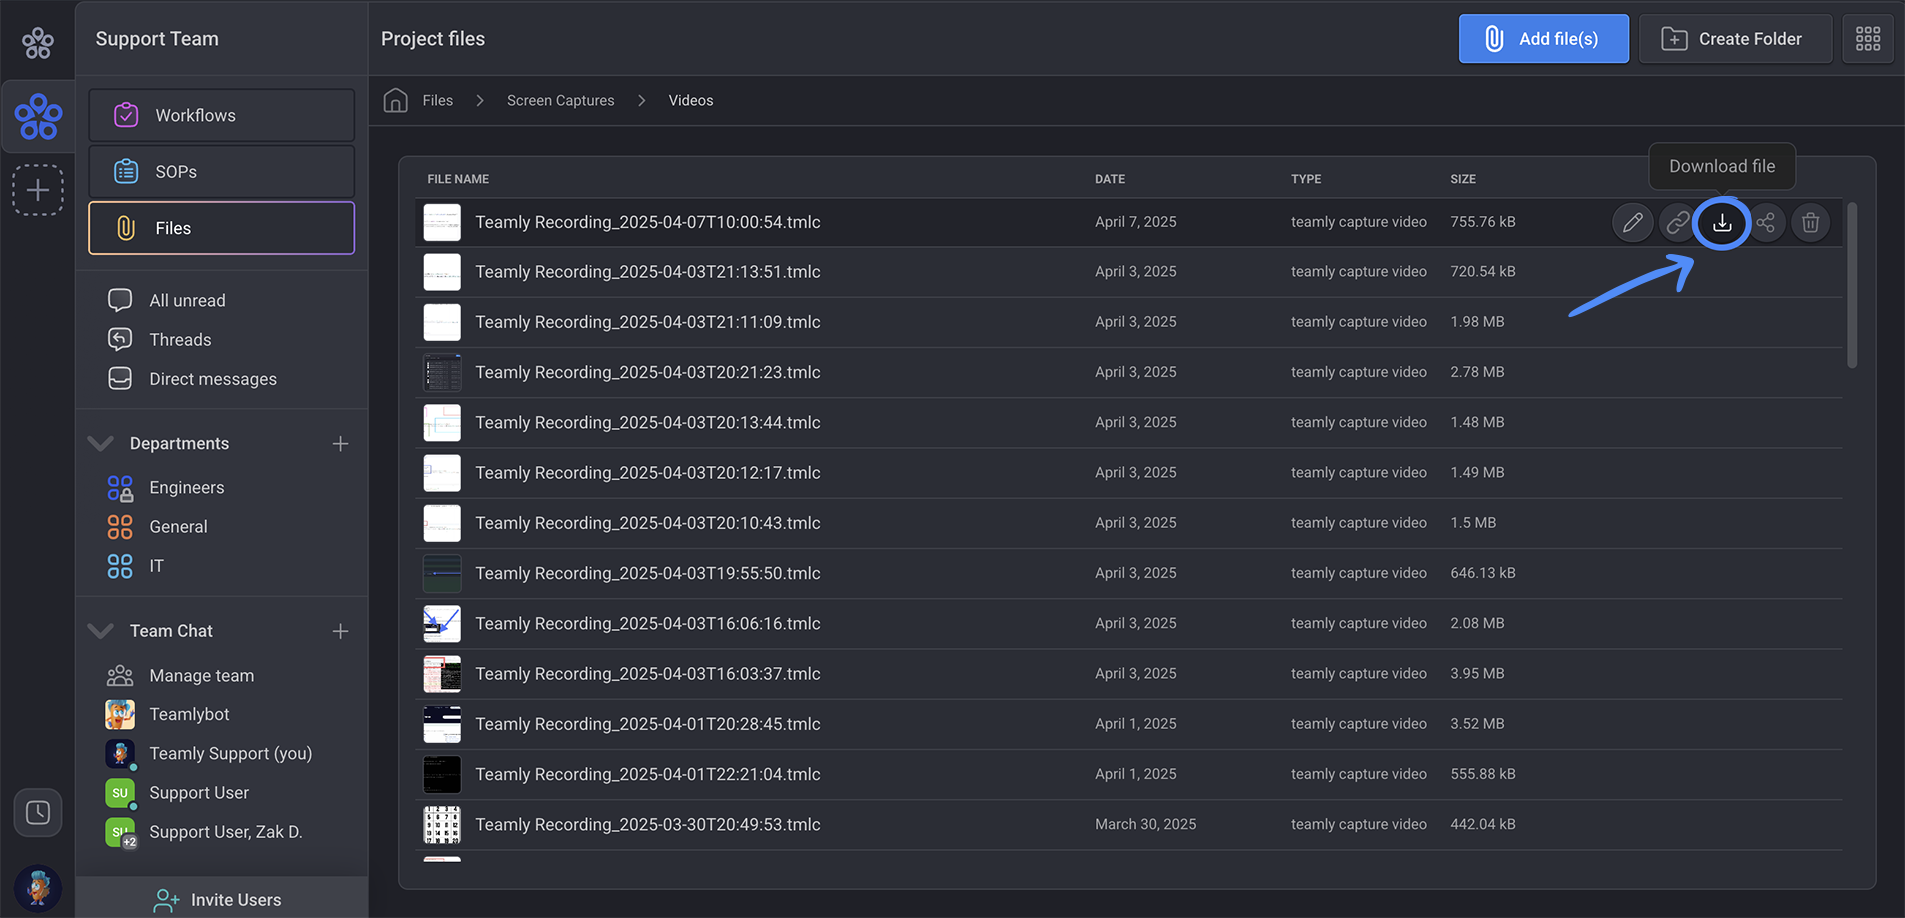Select the March 30, 2025 date cell
Image resolution: width=1905 pixels, height=918 pixels.
click(x=1145, y=824)
